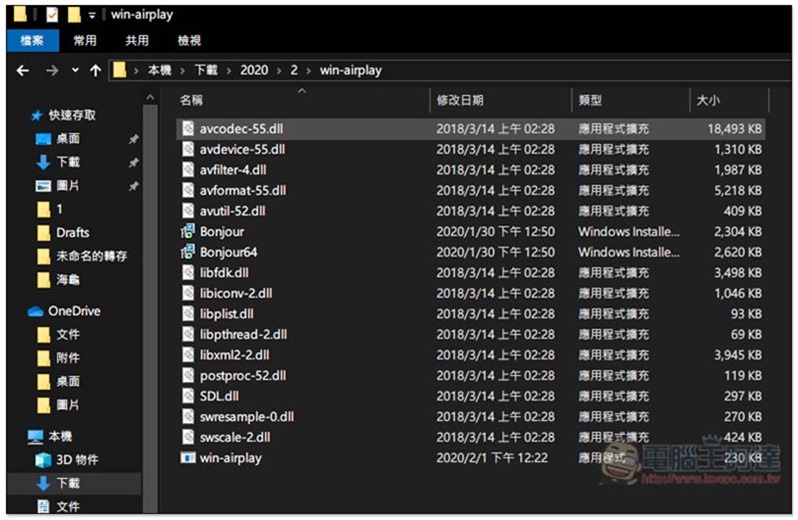Viewport: 798px width, 520px height.
Task: Select 圖片 under quick access
Action: point(68,186)
